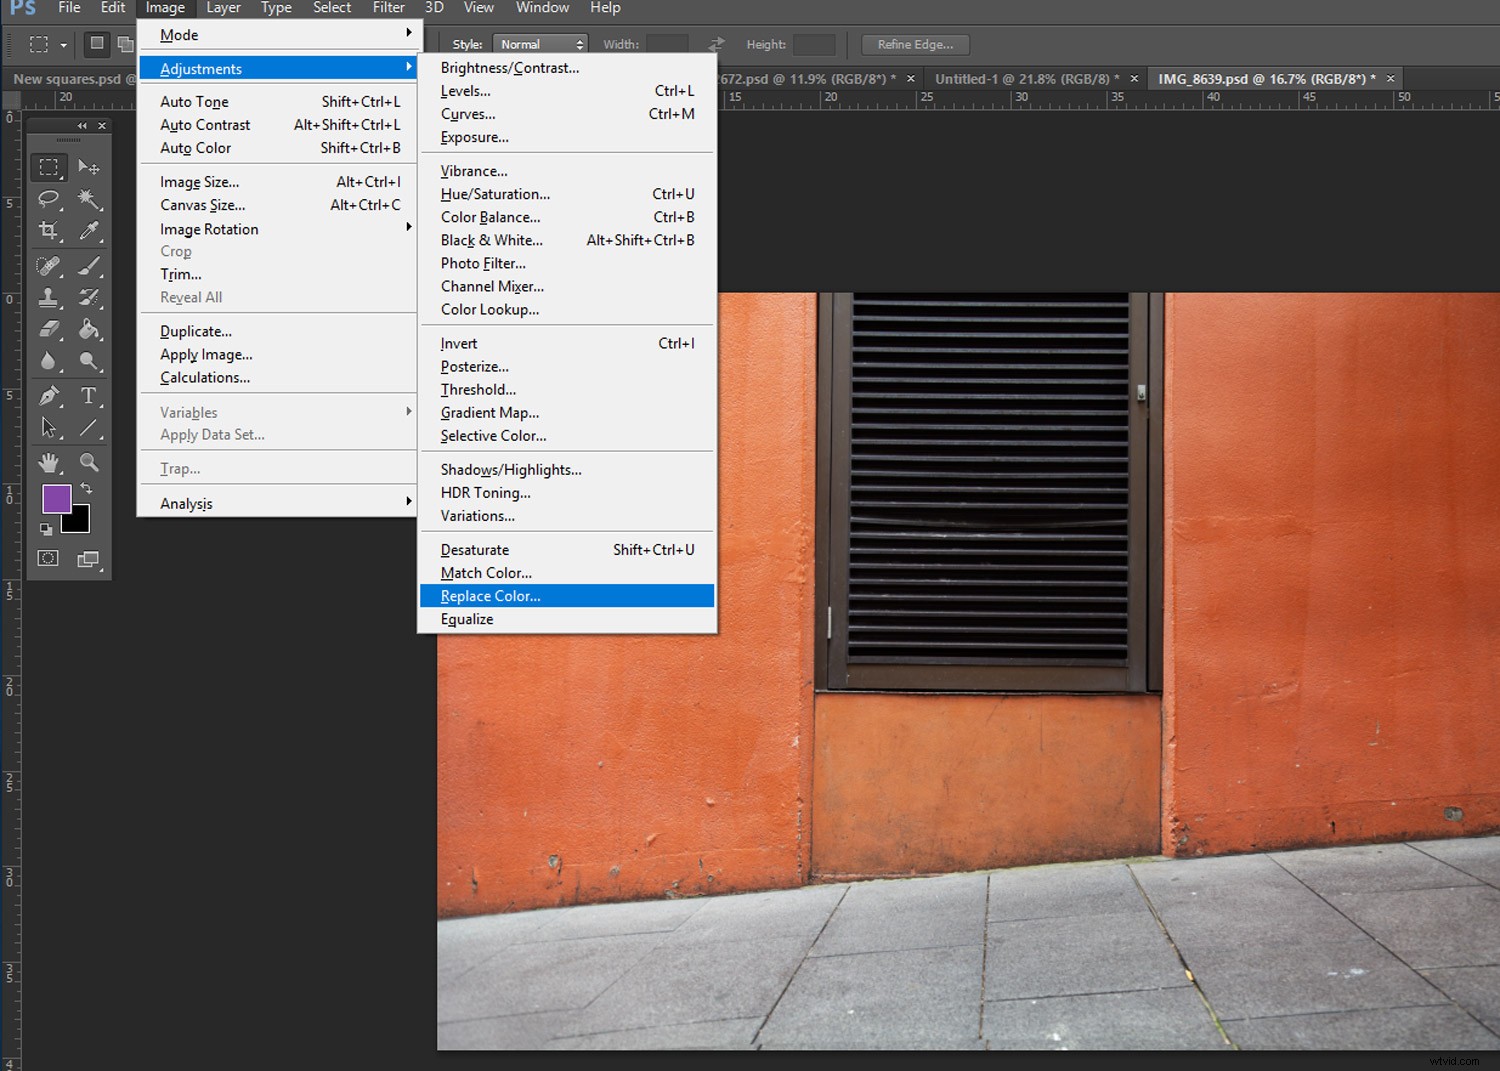
Task: Swap foreground and background colors
Action: pyautogui.click(x=86, y=487)
